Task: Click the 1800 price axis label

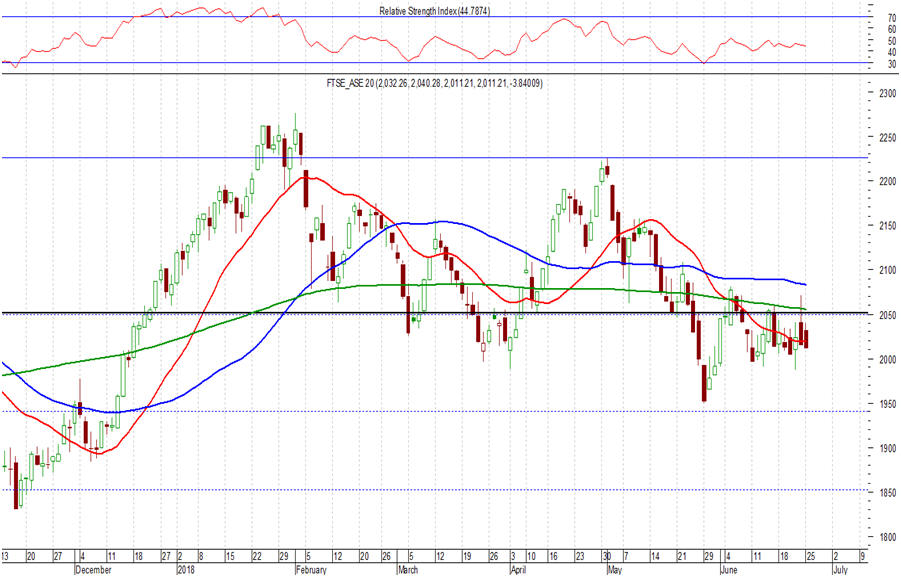Action: pos(888,537)
